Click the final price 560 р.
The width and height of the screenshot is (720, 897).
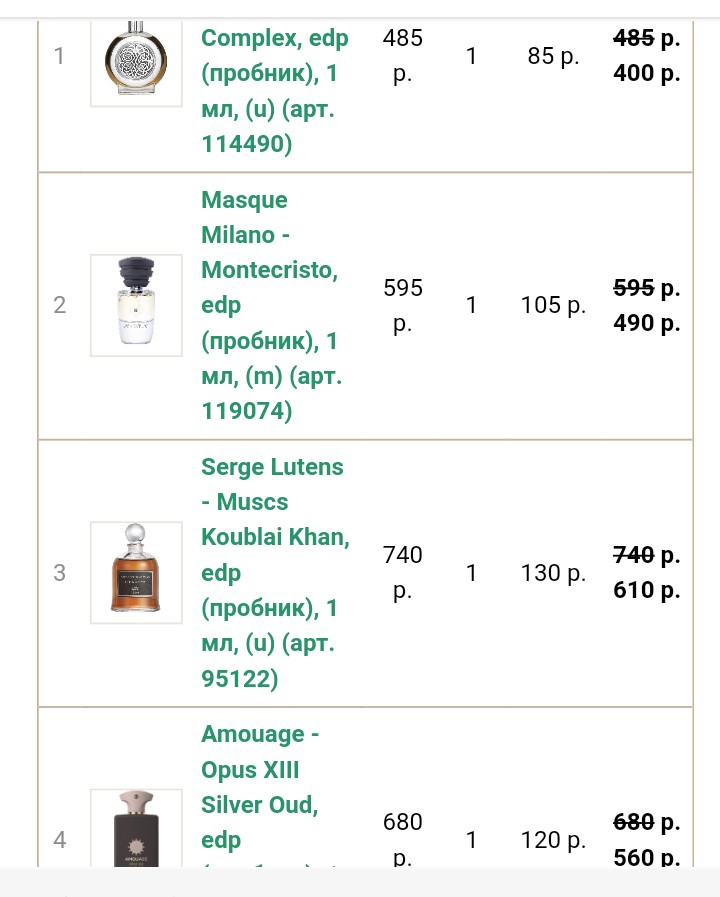(647, 857)
